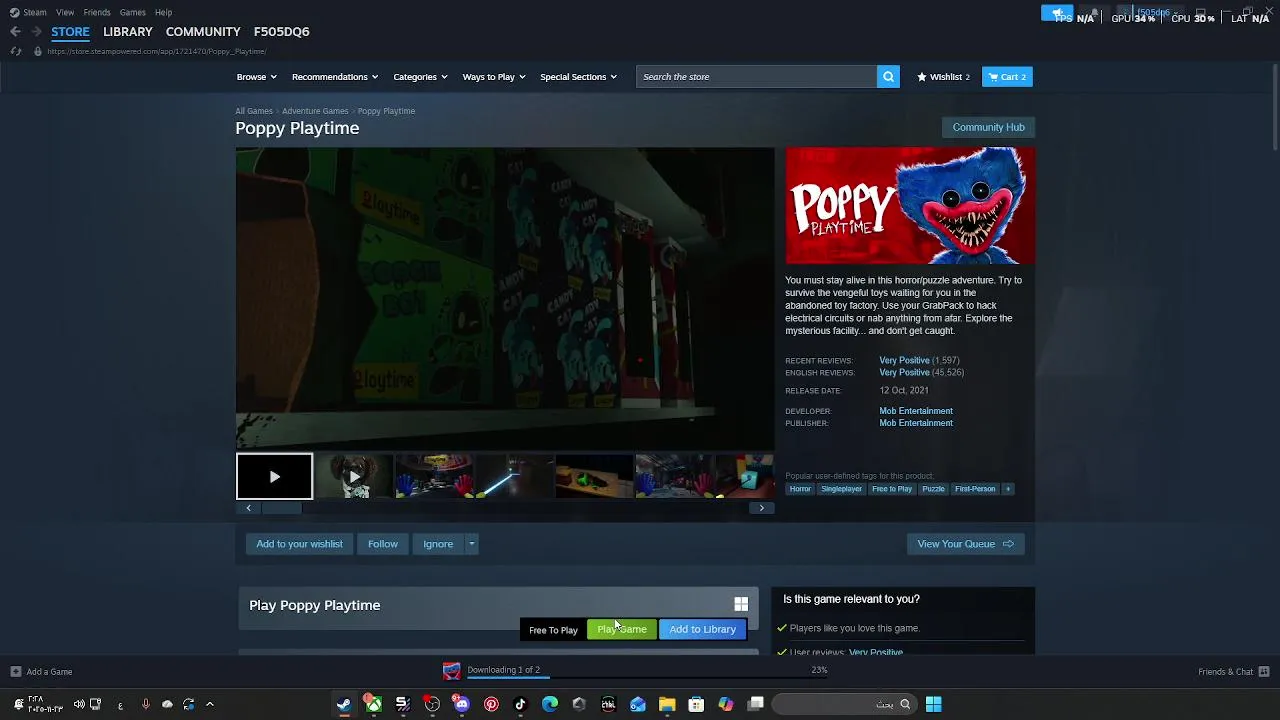Click the green Play Game button
Viewport: 1280px width, 720px height.
622,629
